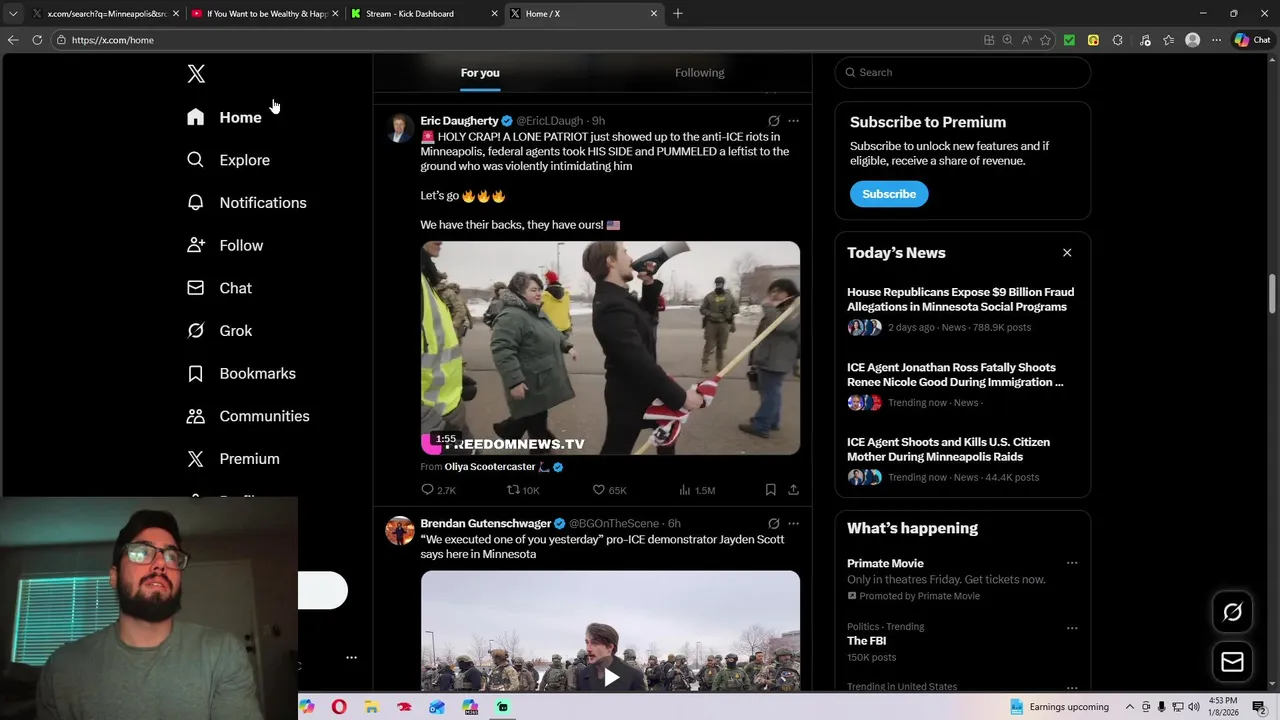Open floating messages envelope button
This screenshot has width=1280, height=720.
point(1232,662)
